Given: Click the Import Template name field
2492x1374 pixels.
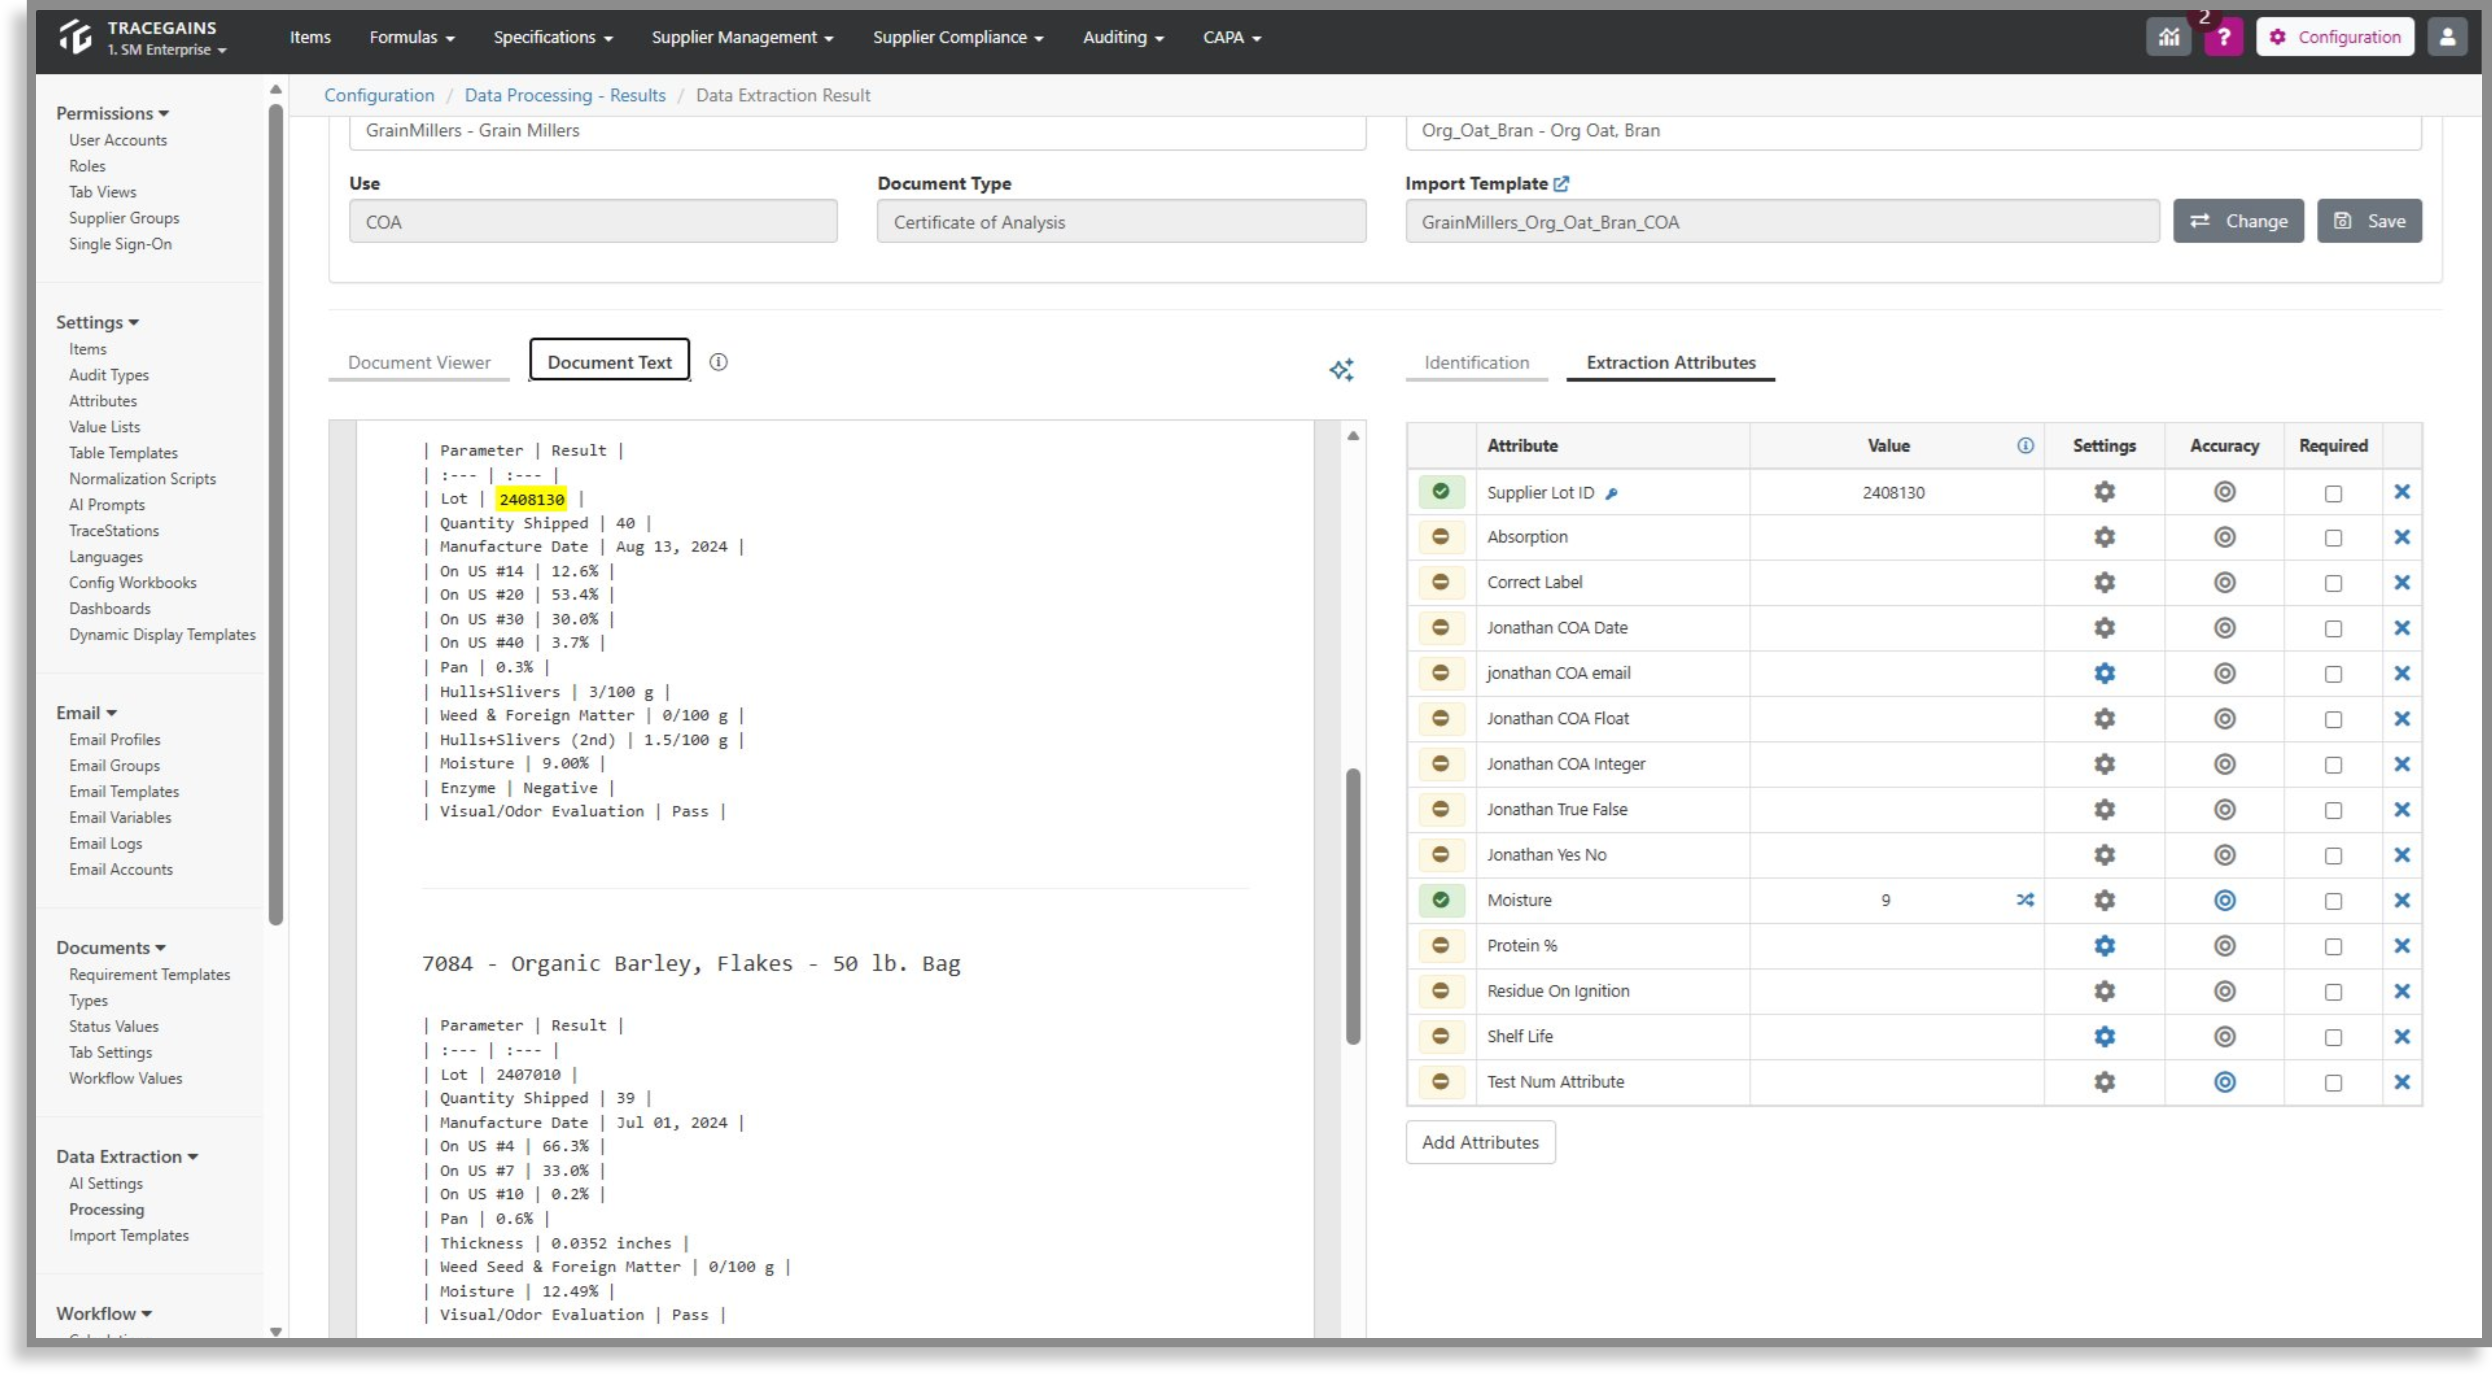Looking at the screenshot, I should tap(1782, 222).
